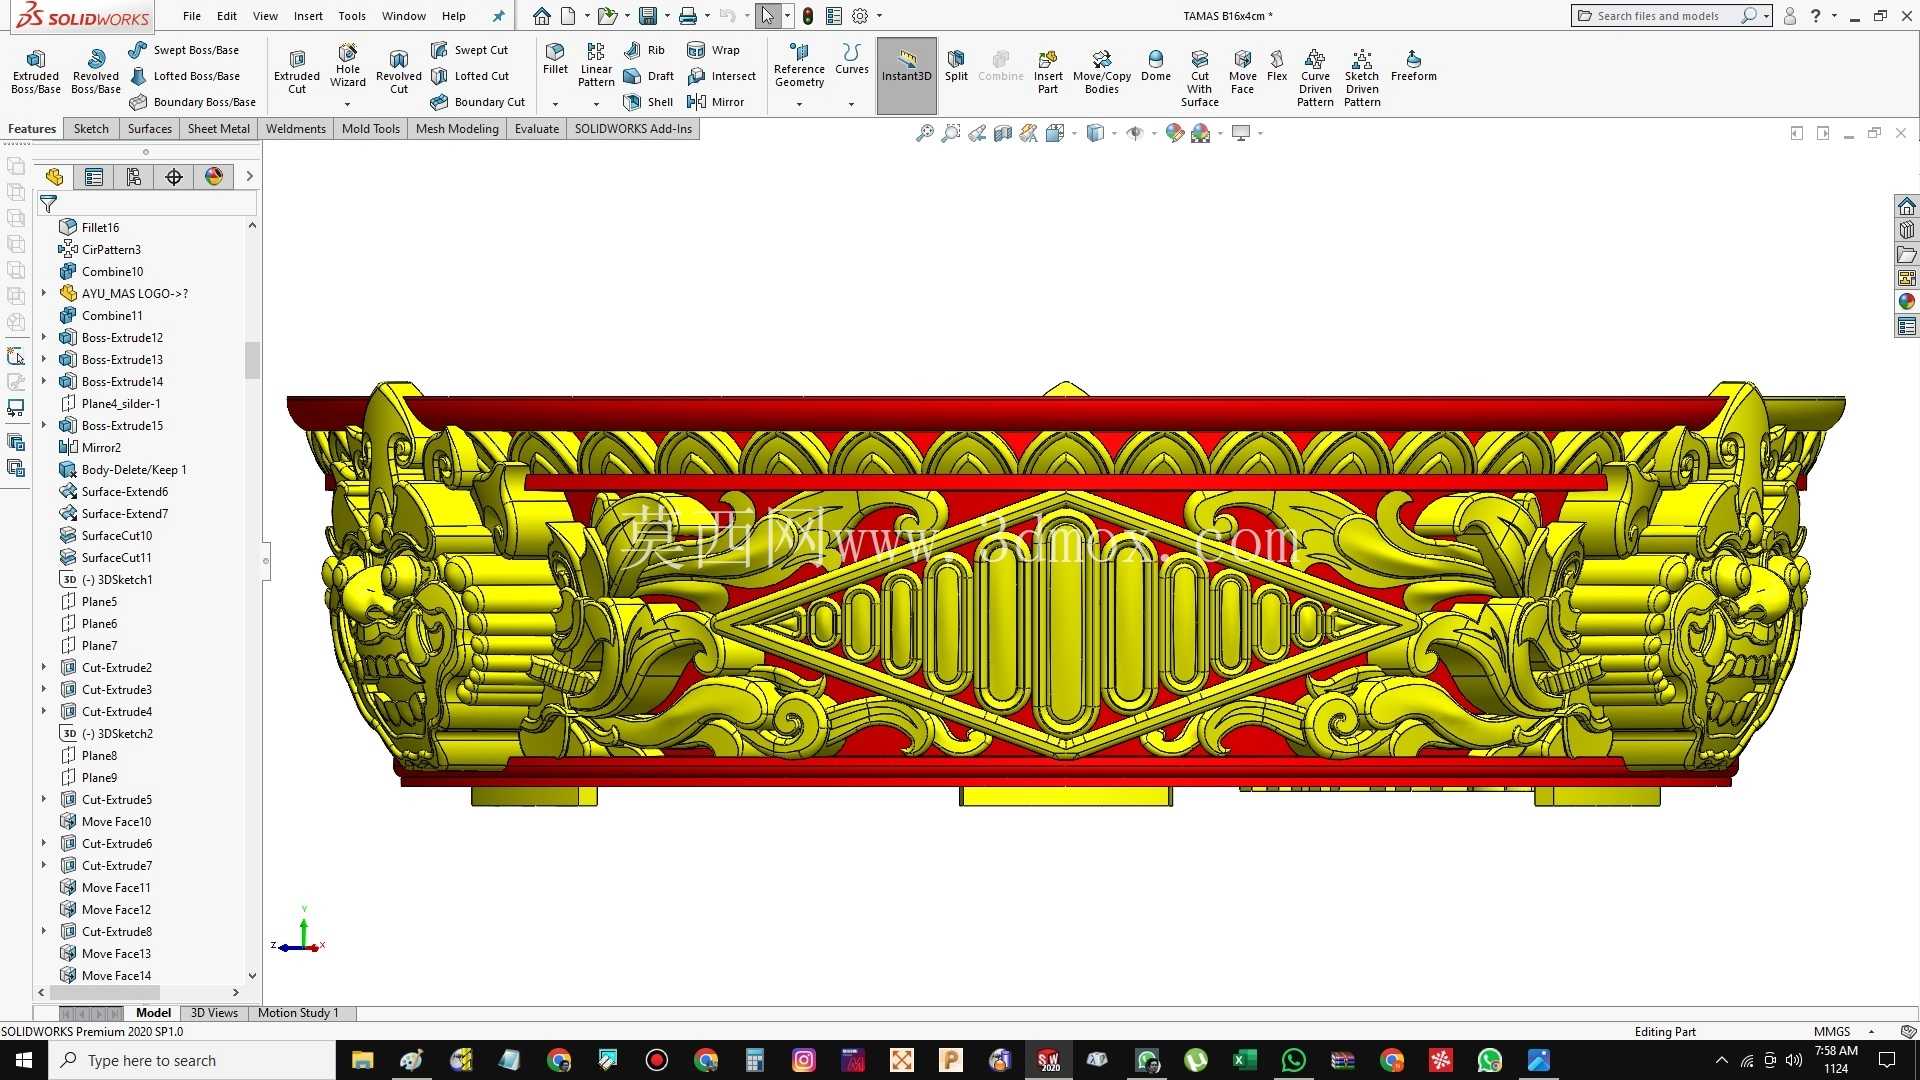Switch to the Surfaces tab
This screenshot has width=1920, height=1080.
click(149, 129)
